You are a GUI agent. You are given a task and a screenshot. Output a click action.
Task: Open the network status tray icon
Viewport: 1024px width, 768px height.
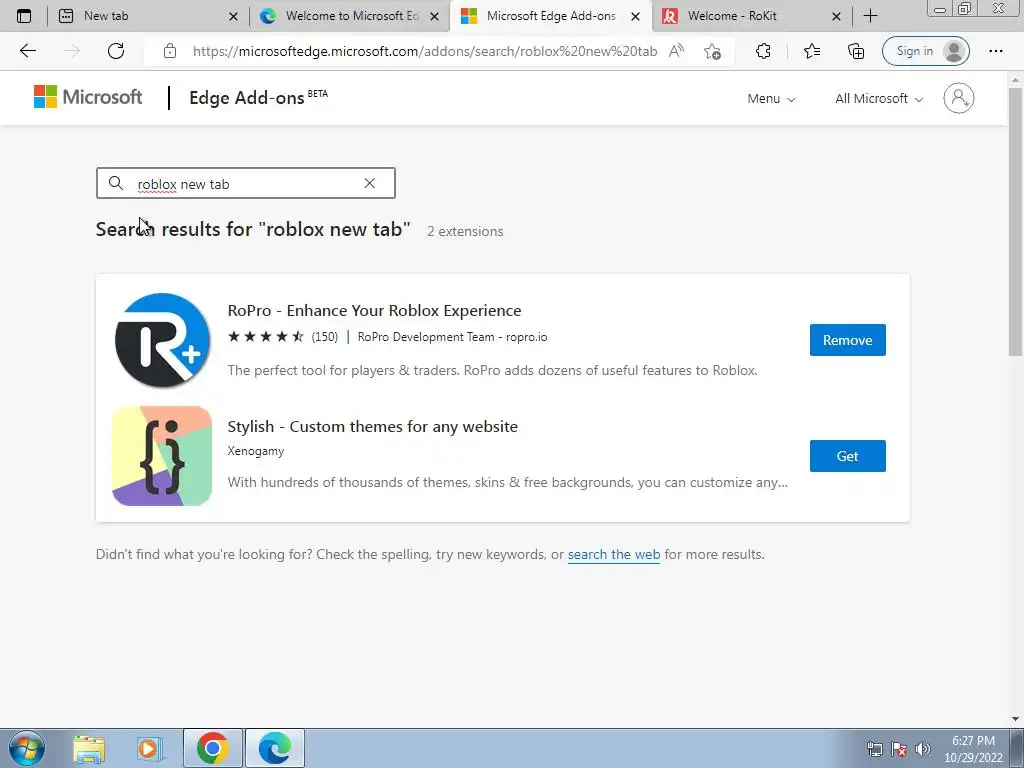874,749
